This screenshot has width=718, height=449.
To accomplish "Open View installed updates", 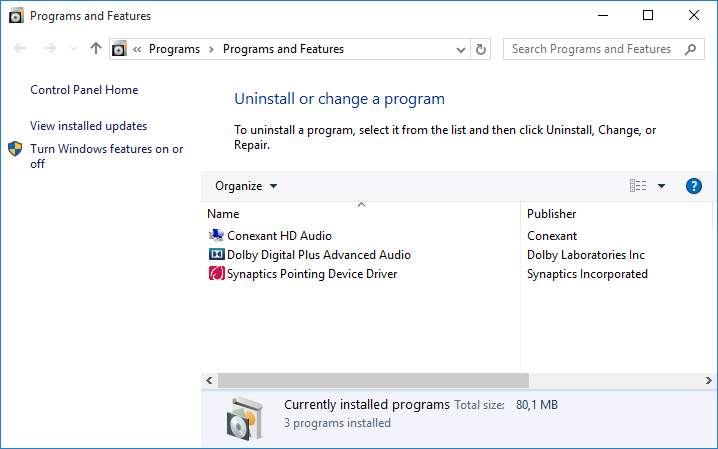I will (x=88, y=126).
